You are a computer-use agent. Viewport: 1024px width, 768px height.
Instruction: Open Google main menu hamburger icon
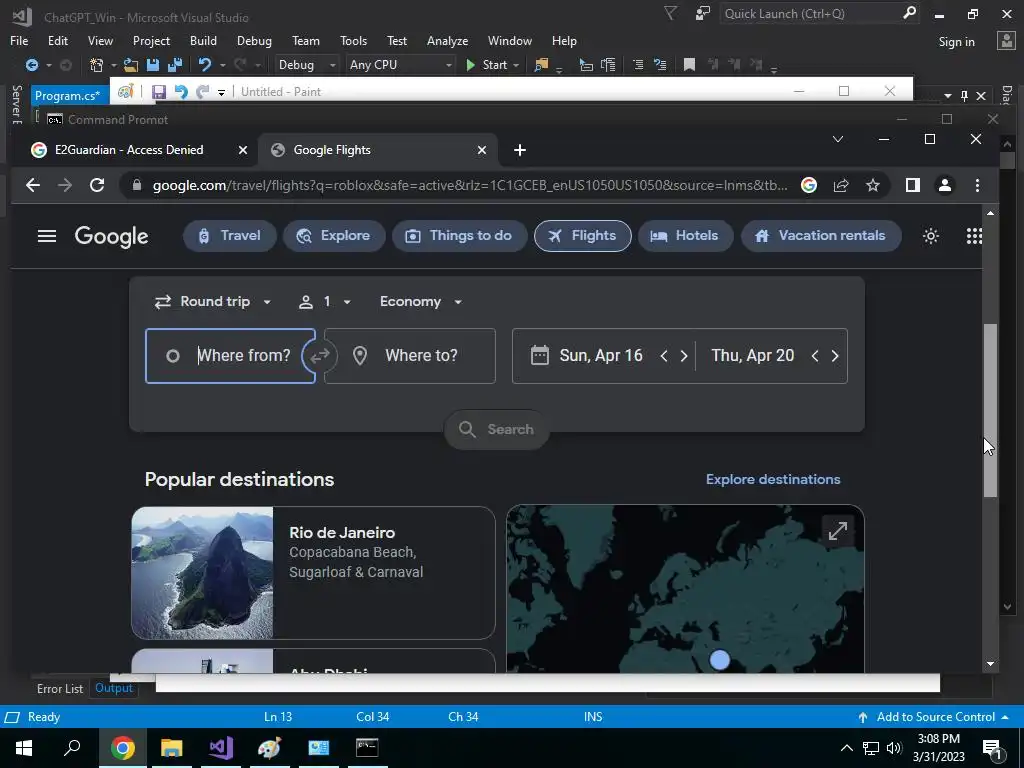[x=47, y=236]
